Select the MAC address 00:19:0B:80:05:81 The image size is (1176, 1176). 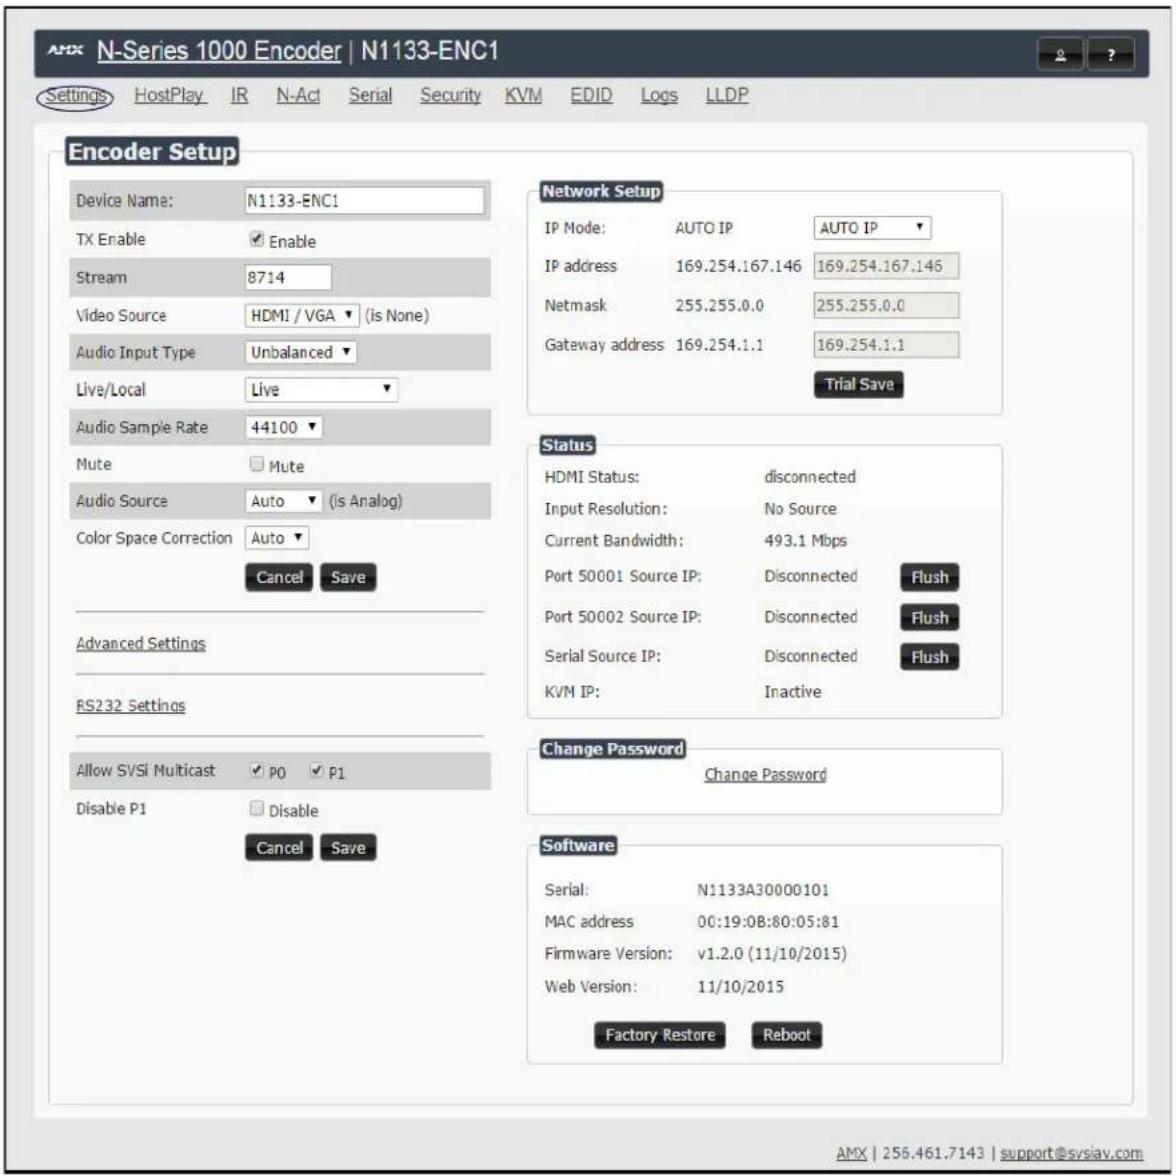click(768, 922)
